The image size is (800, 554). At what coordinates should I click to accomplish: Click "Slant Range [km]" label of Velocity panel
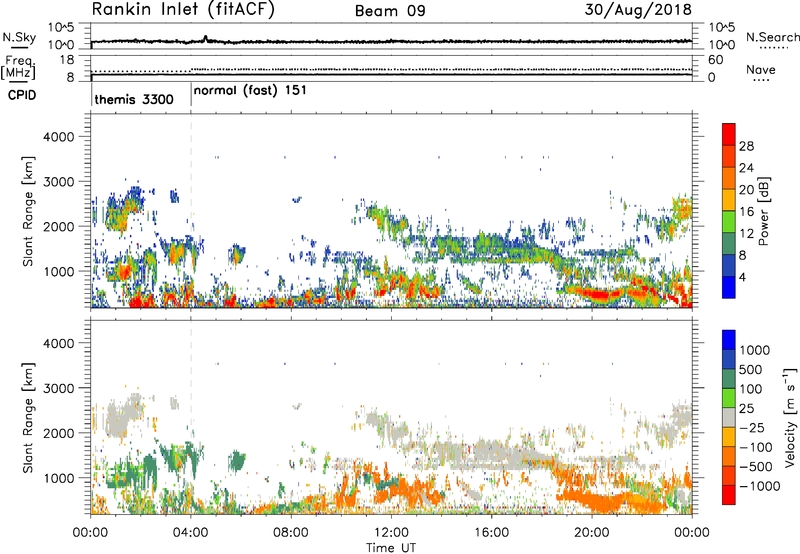[28, 418]
